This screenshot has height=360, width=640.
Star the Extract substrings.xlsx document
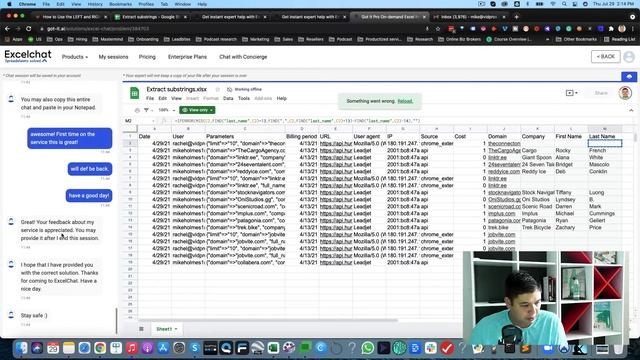tap(218, 89)
